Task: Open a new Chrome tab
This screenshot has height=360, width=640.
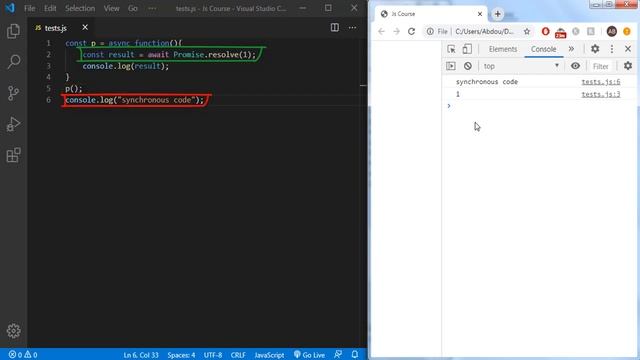Action: pyautogui.click(x=498, y=14)
